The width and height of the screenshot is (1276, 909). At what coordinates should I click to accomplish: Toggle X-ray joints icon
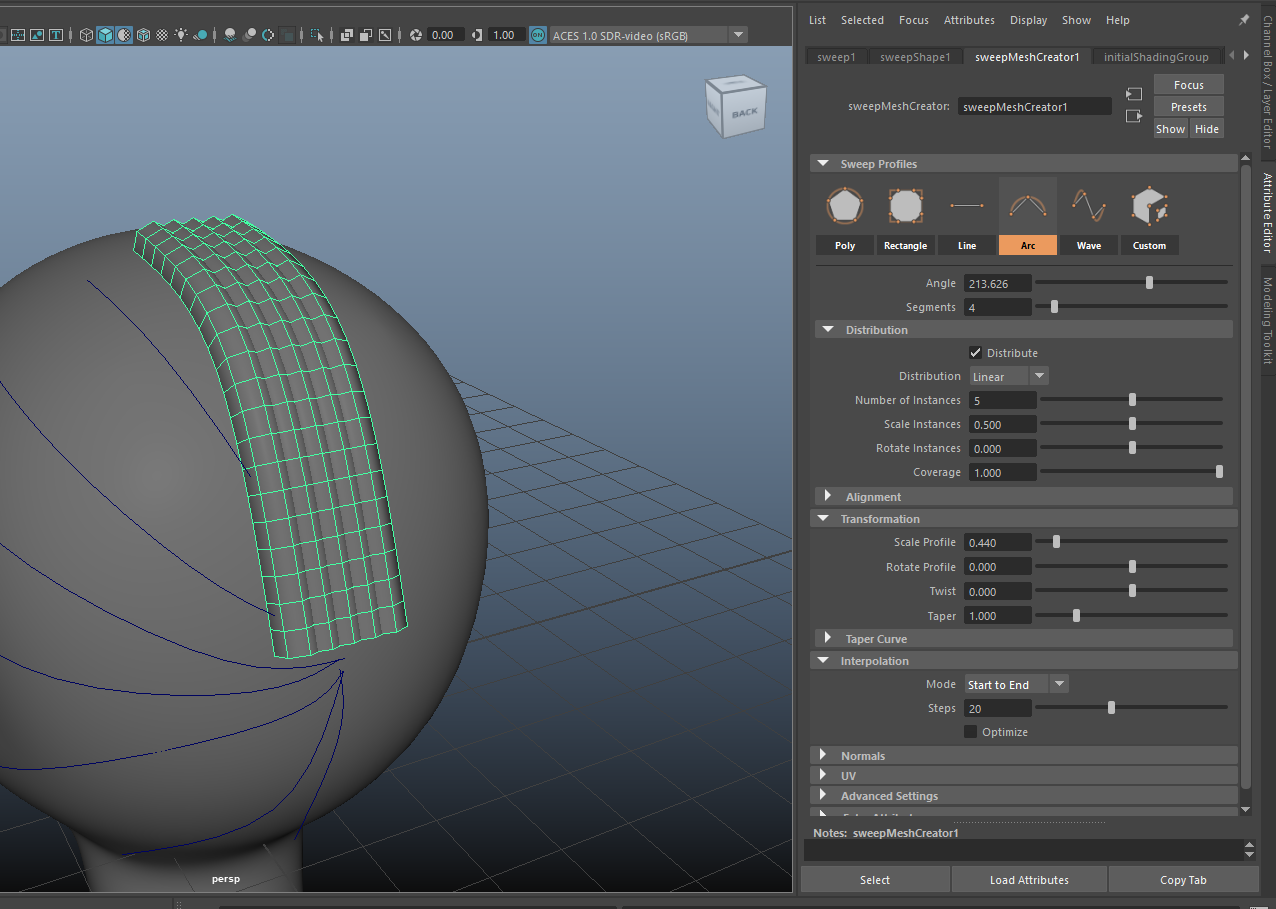click(385, 35)
